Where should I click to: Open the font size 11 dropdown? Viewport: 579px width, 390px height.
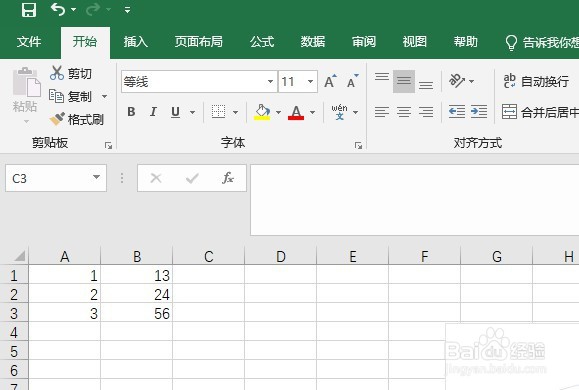coord(310,82)
